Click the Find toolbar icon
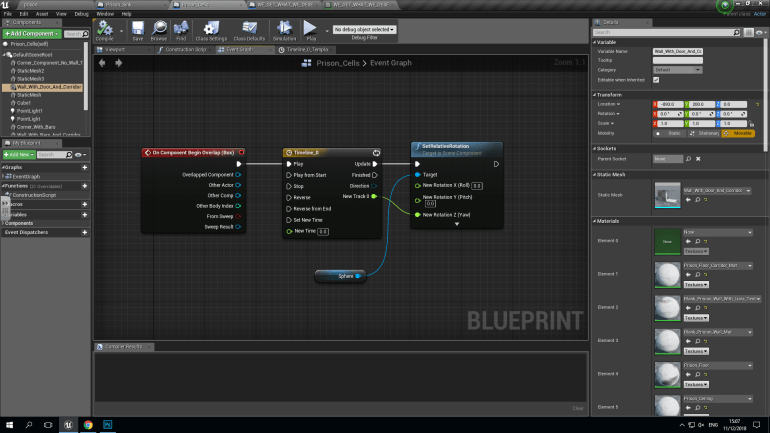770x433 pixels. (181, 30)
